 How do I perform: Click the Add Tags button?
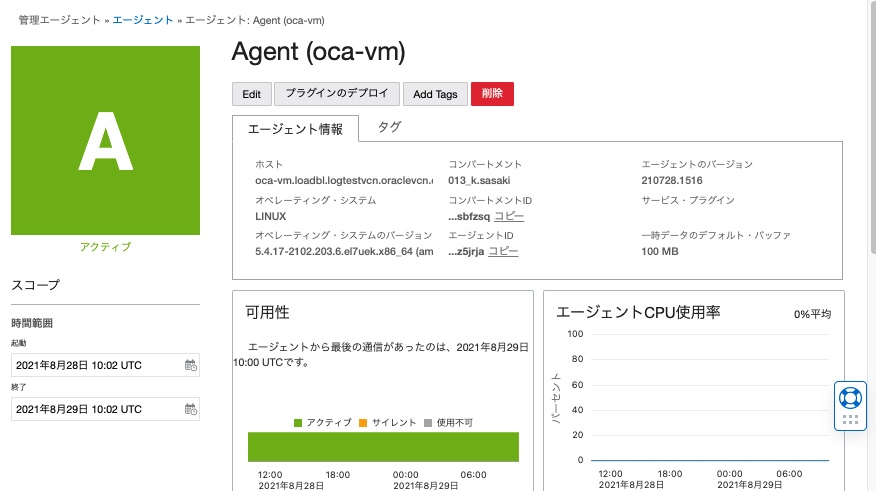pos(435,94)
